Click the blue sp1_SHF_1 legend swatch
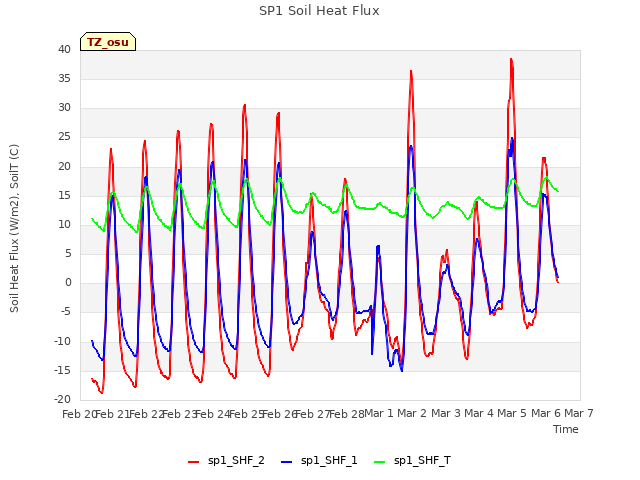The image size is (640, 480). pos(287,462)
